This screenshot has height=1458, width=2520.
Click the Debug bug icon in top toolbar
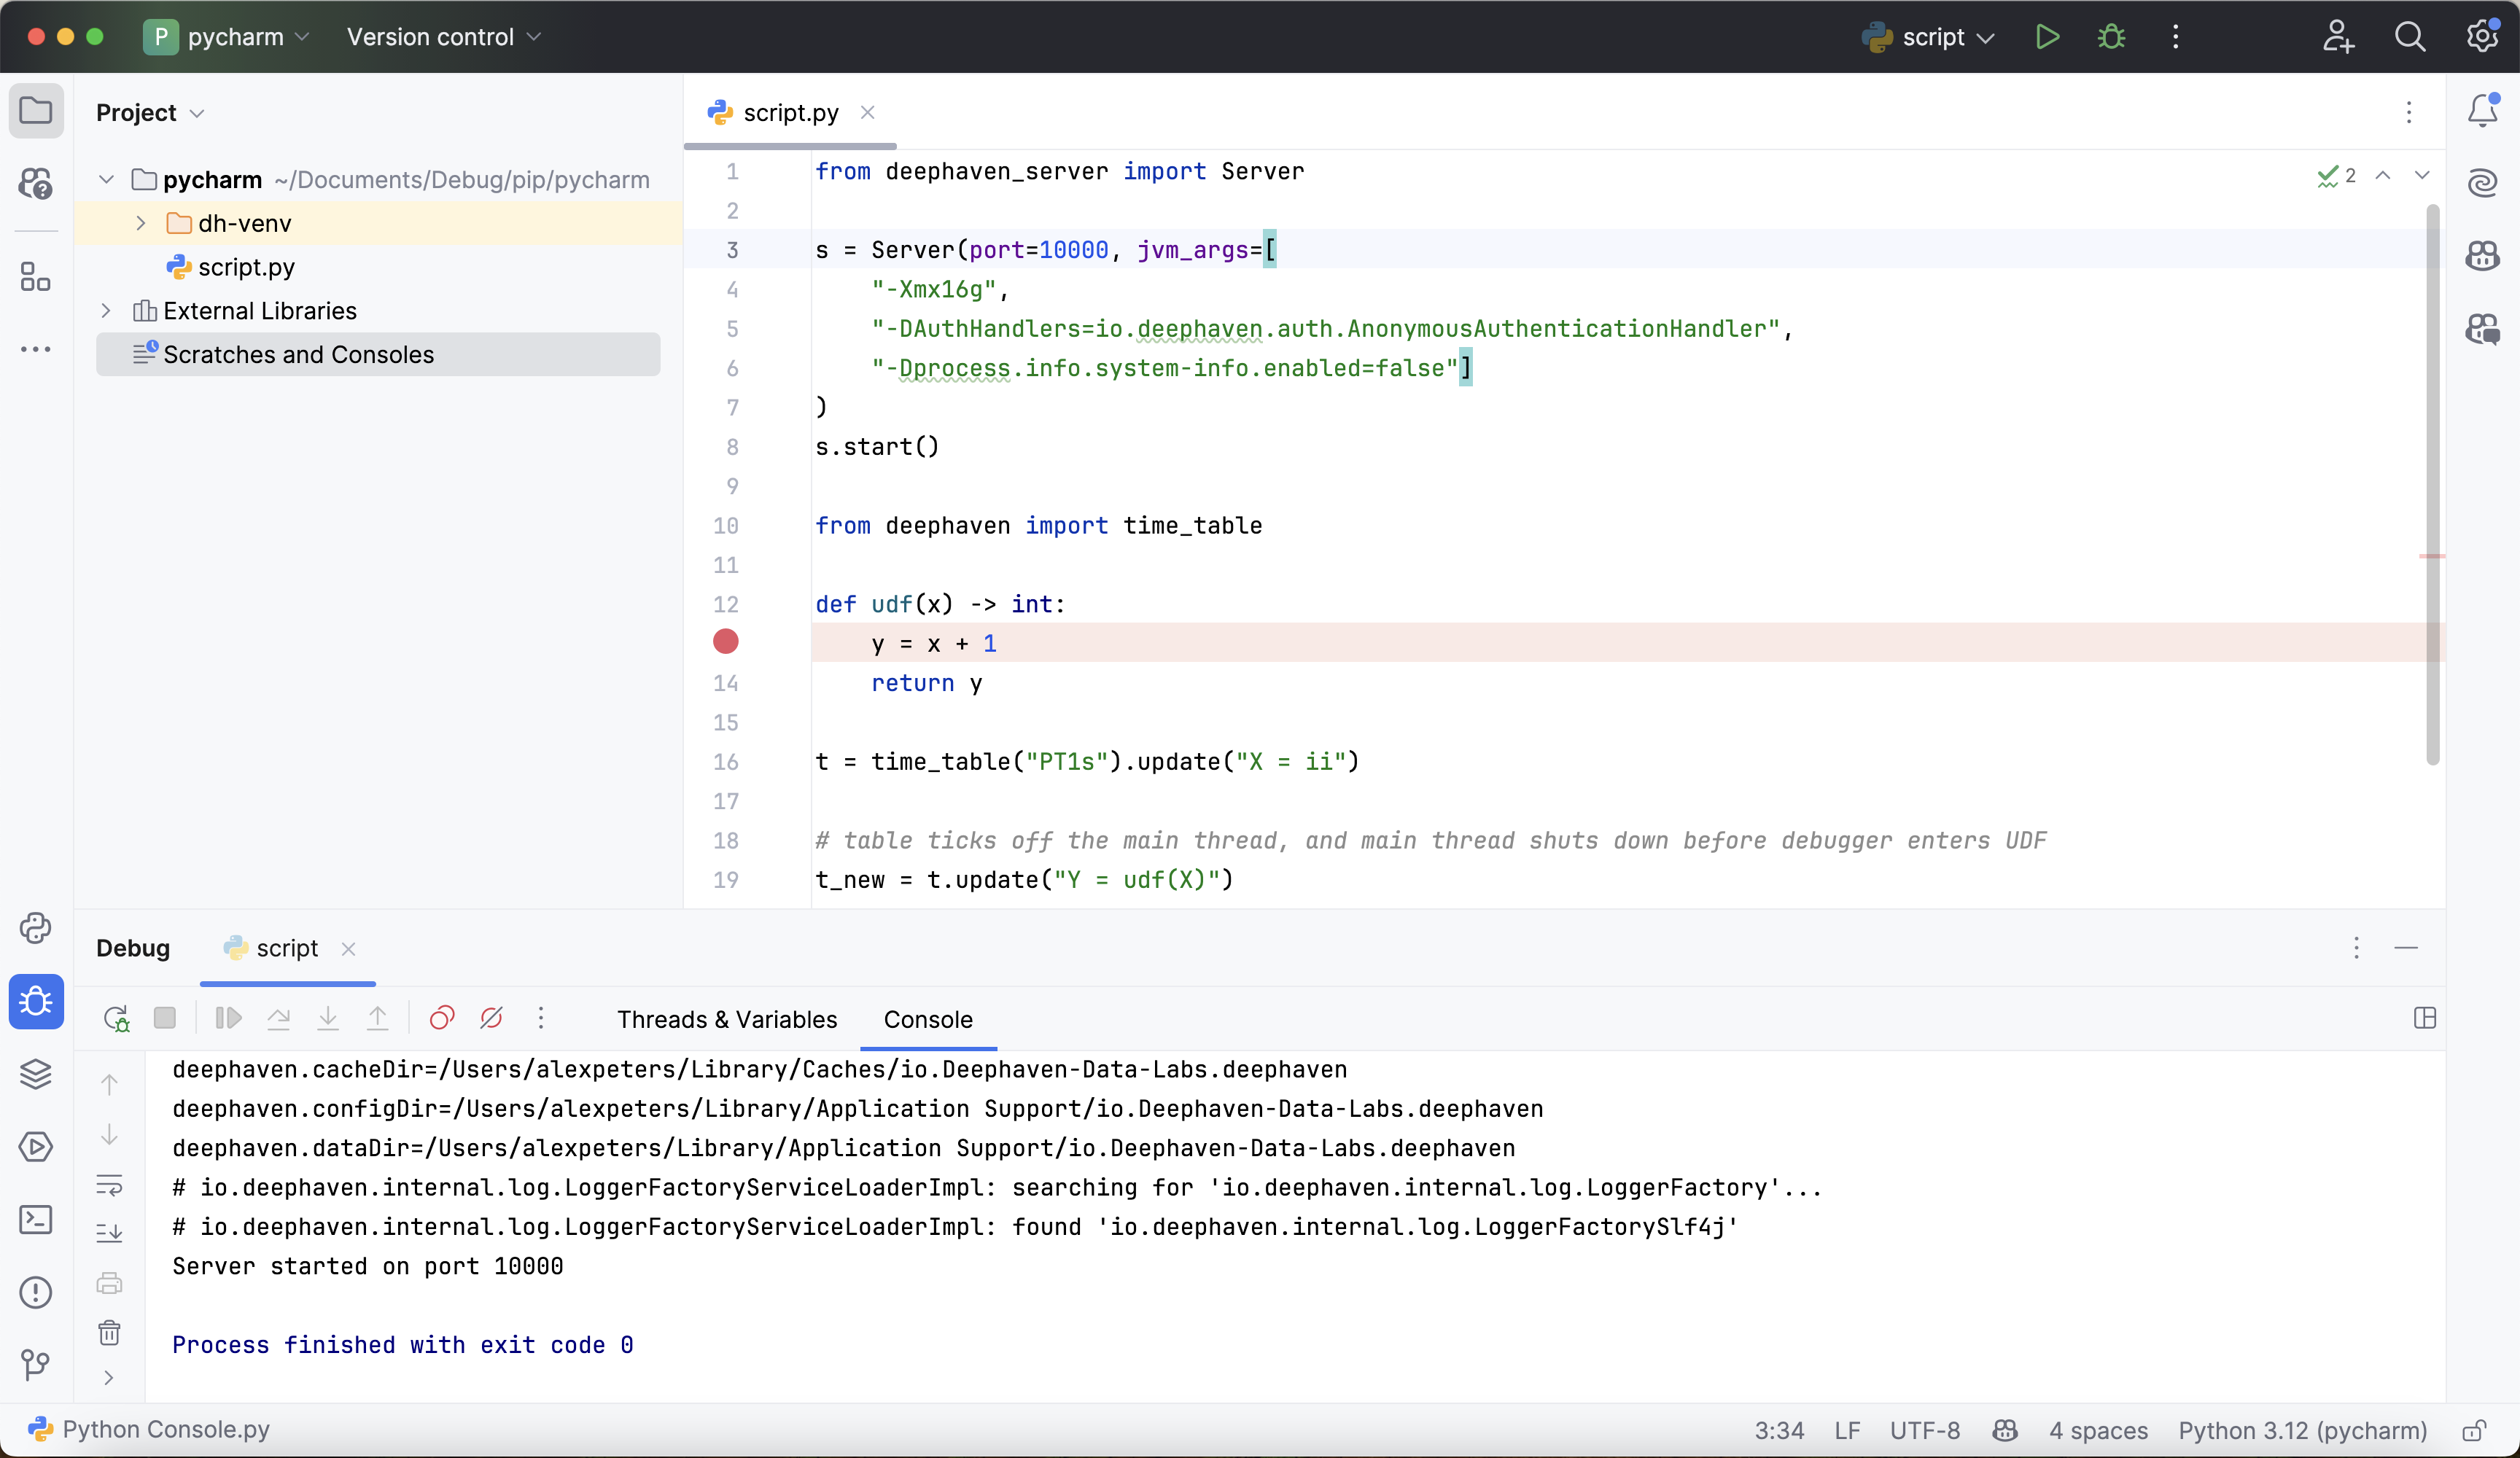tap(2111, 37)
